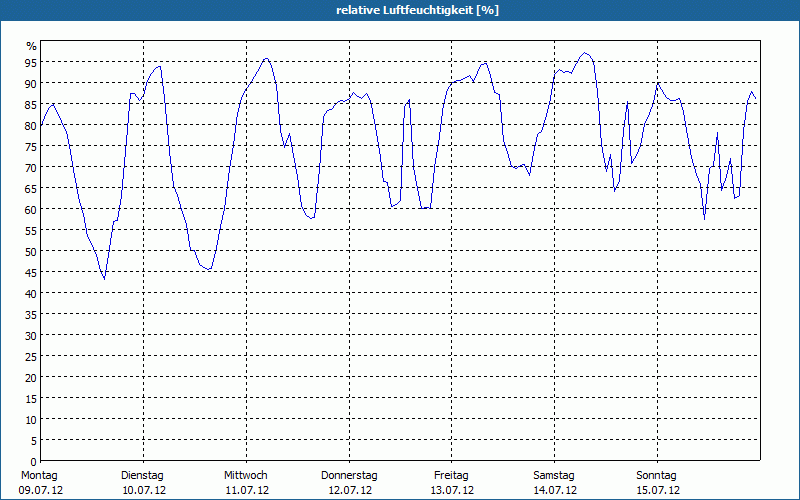Select the Mittwoch day label
Screen dimensions: 800x500
[246, 475]
